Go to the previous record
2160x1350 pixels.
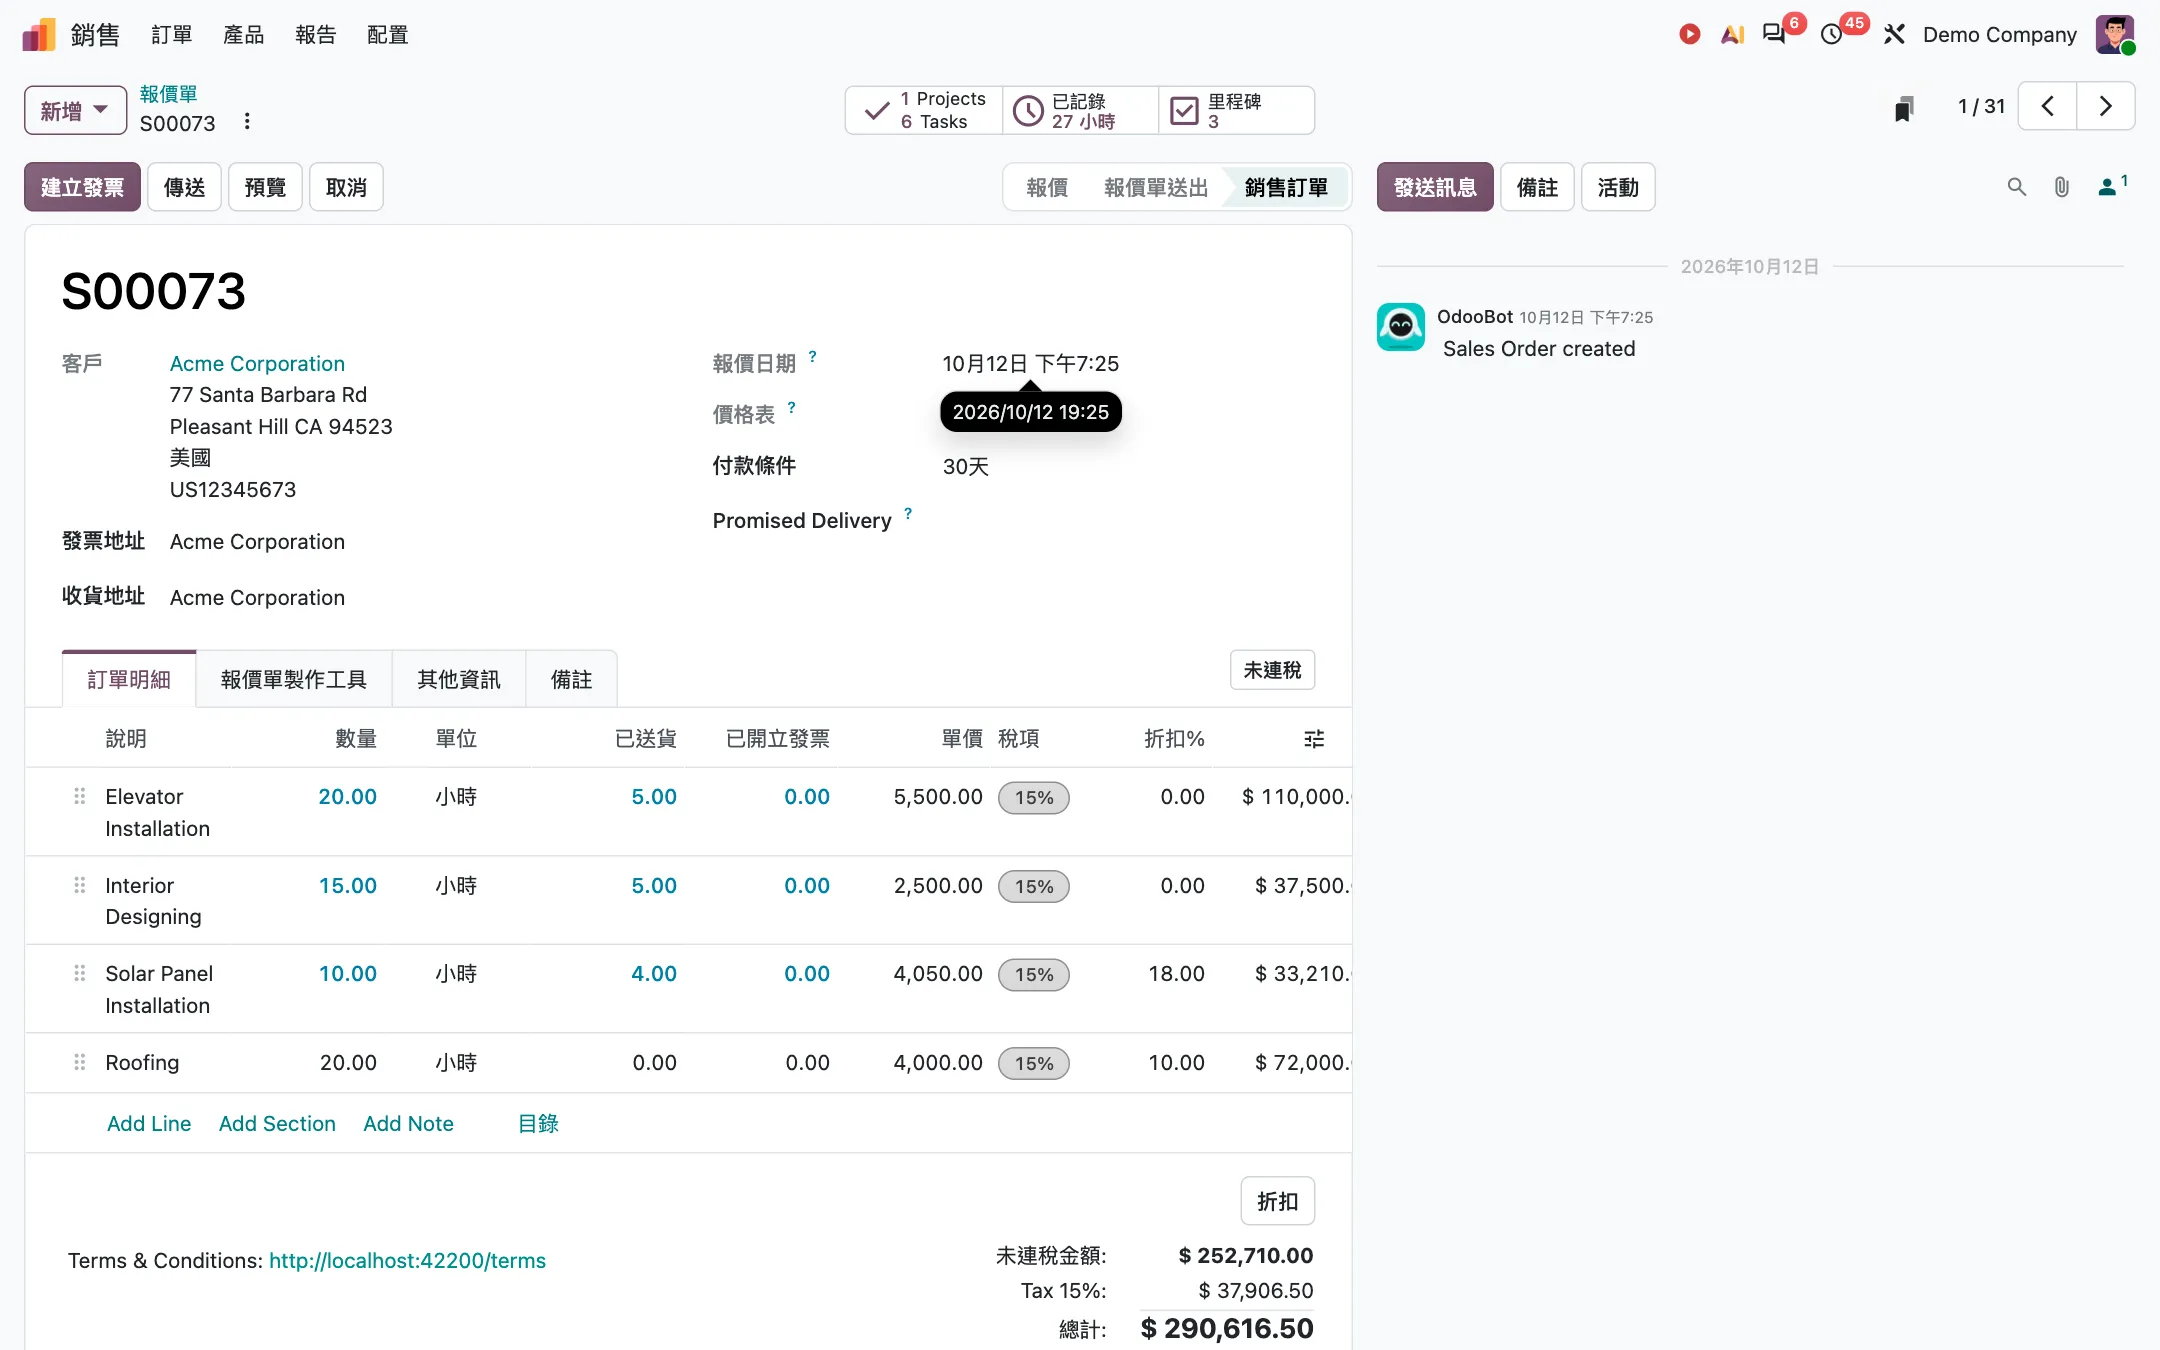click(x=2047, y=106)
